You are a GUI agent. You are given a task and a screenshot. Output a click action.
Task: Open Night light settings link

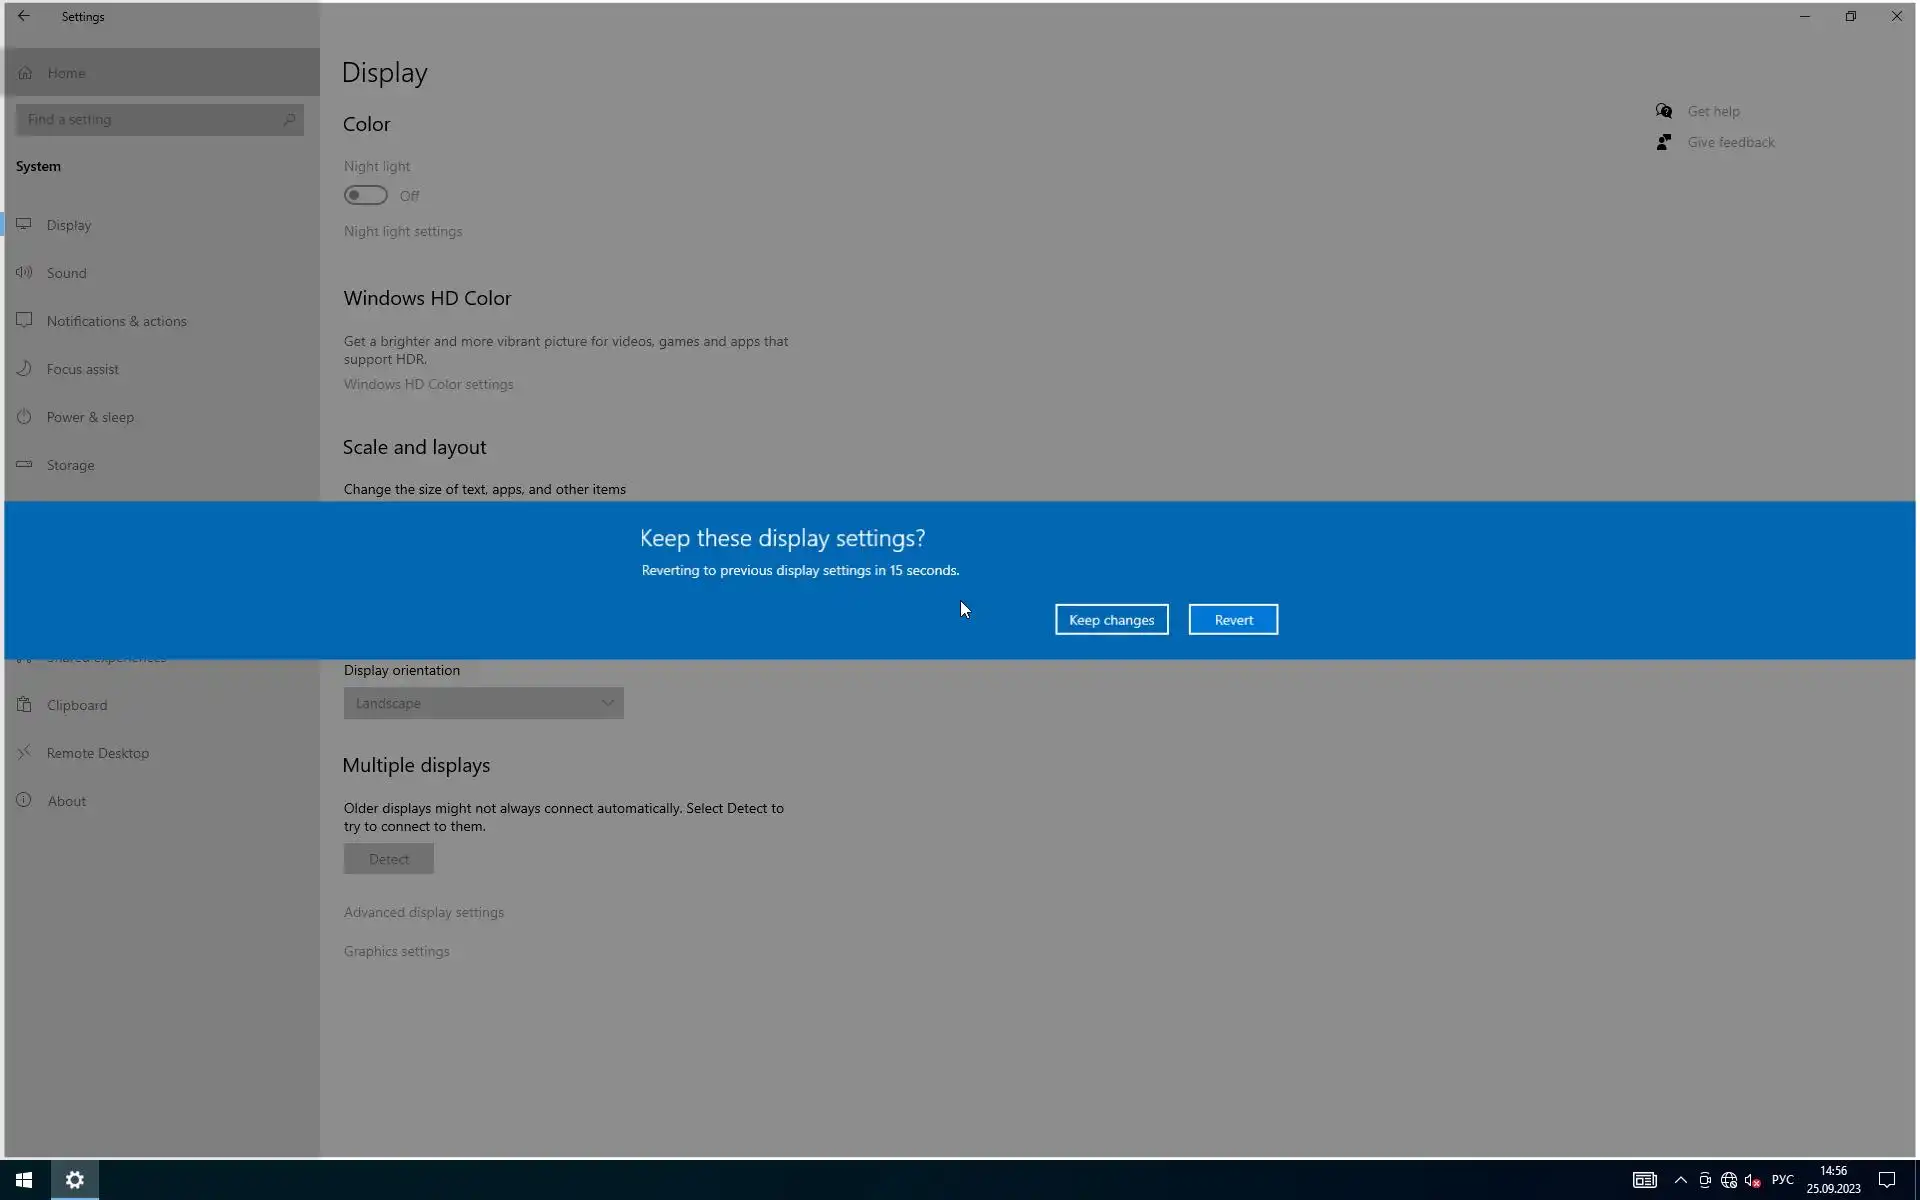[x=403, y=231]
